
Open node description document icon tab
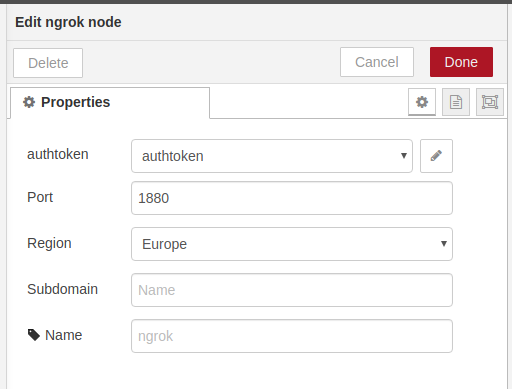456,102
